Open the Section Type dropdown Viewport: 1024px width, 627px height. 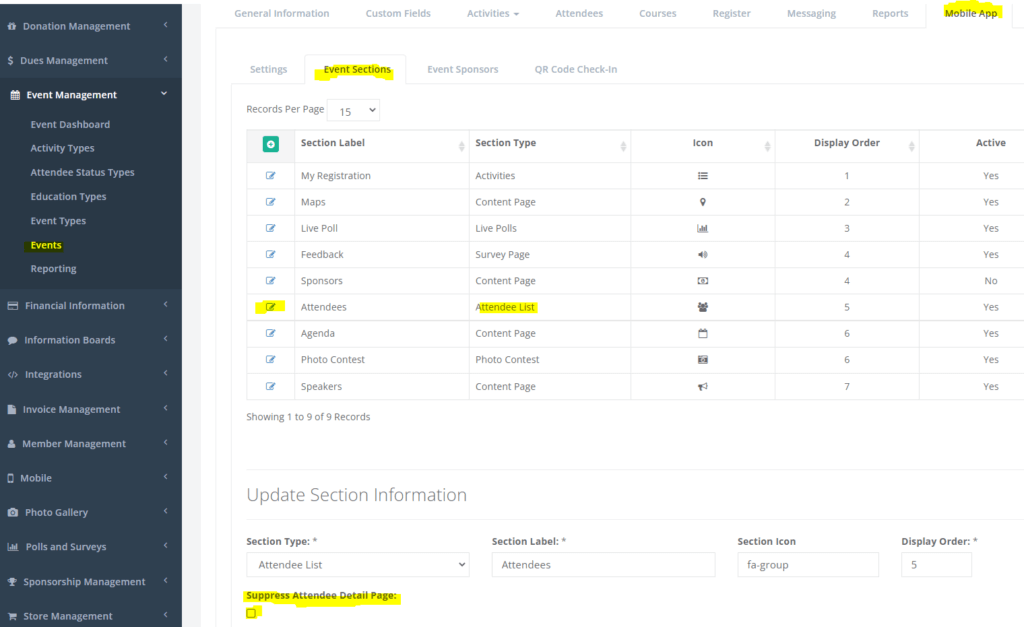pos(357,565)
